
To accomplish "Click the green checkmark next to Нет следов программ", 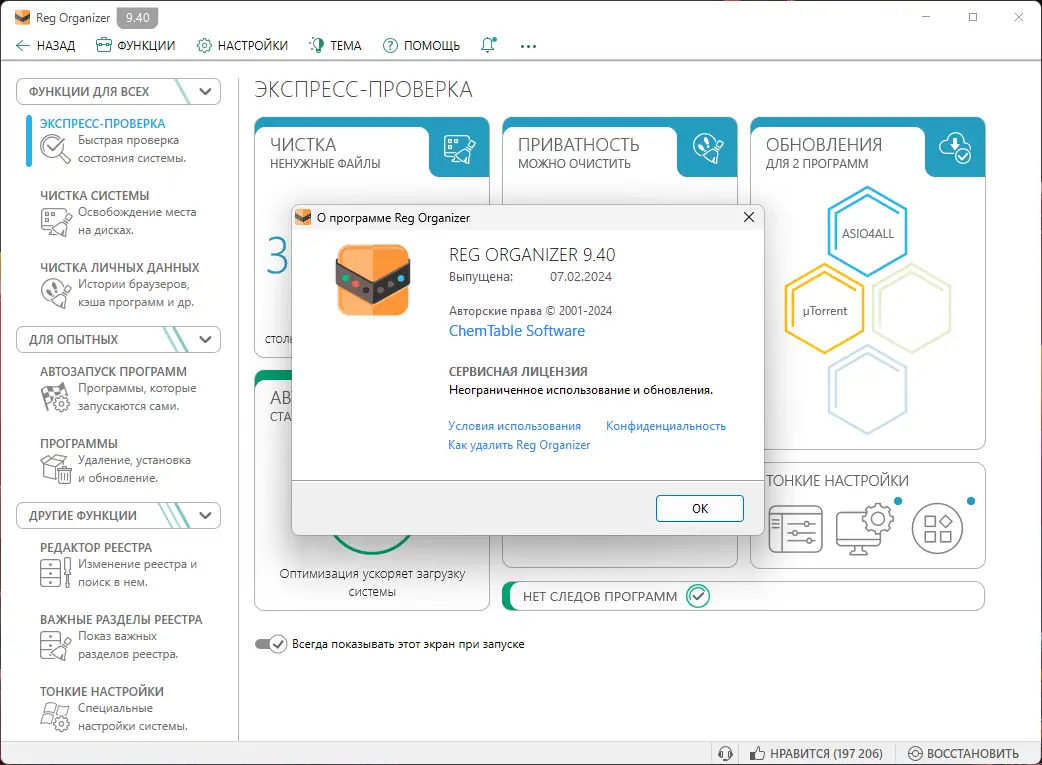I will pos(698,596).
